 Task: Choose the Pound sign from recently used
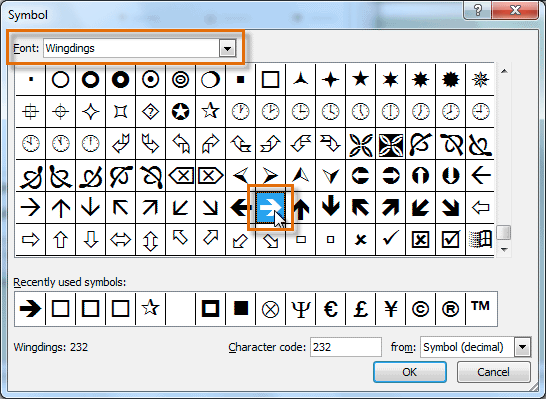coord(360,309)
